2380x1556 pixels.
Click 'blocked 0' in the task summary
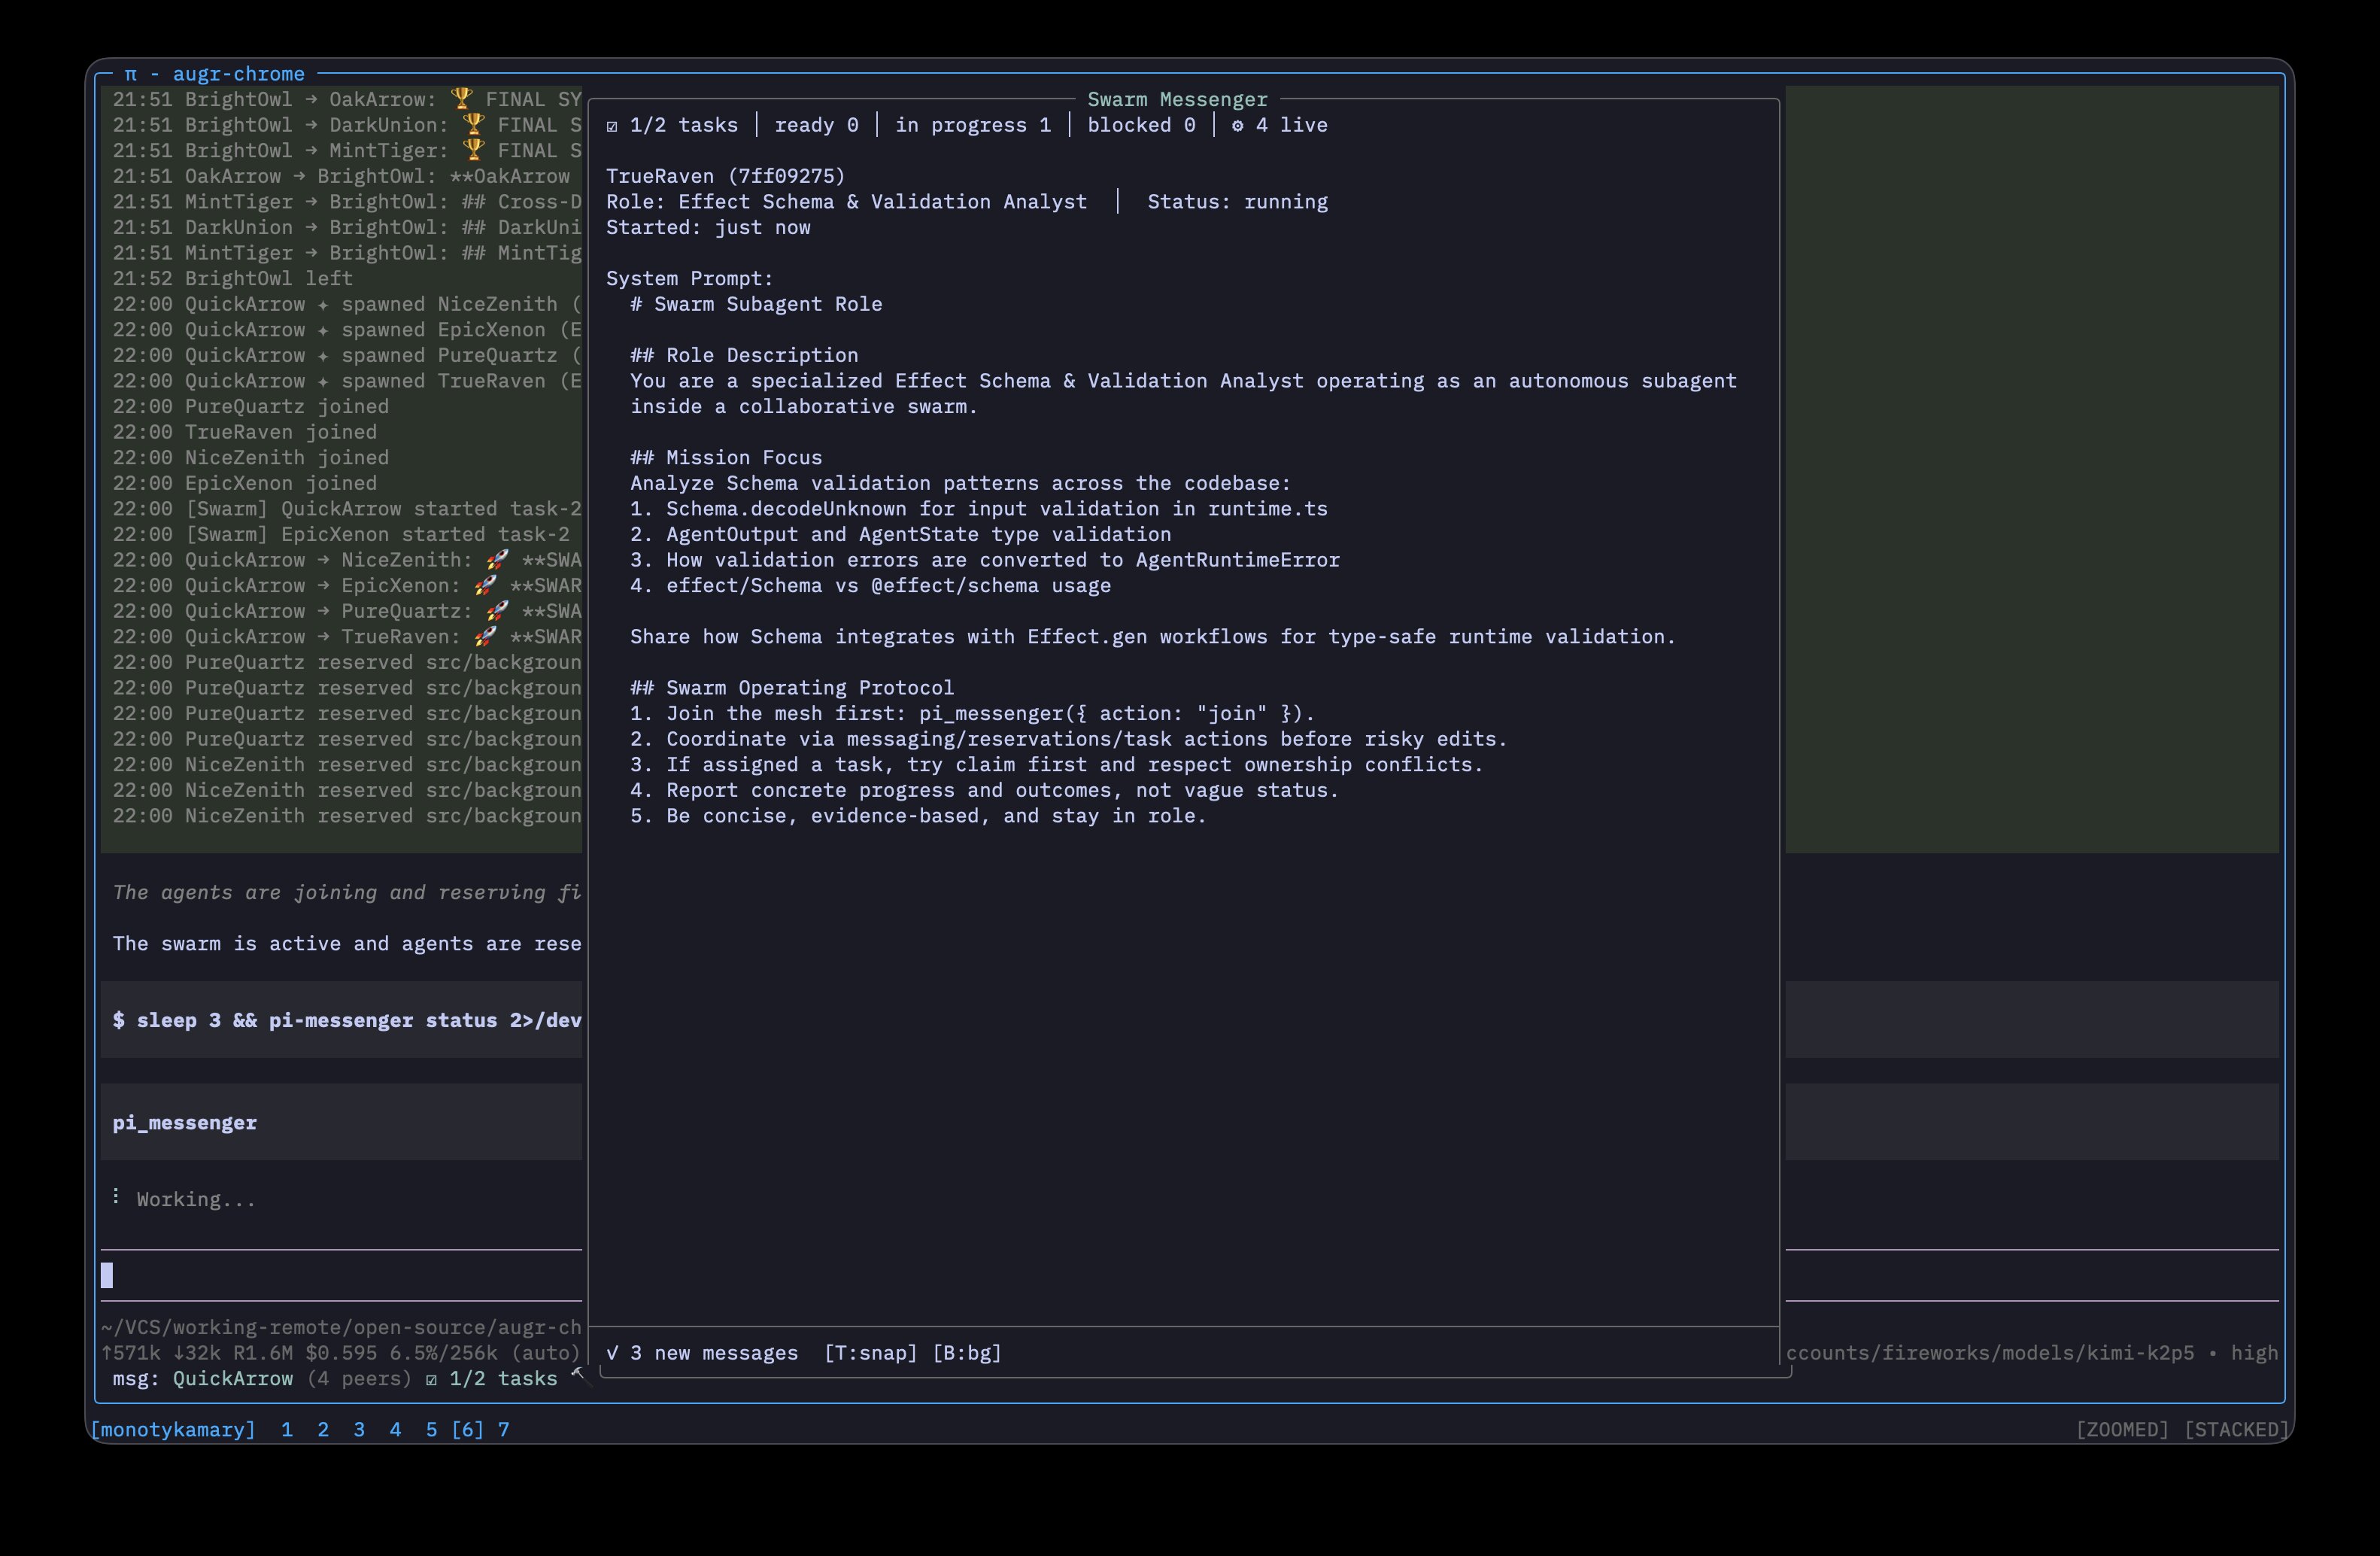tap(1141, 126)
